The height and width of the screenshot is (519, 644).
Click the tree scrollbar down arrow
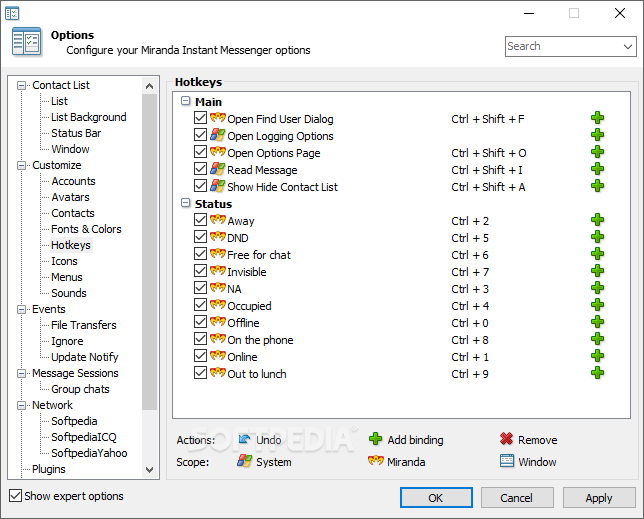pos(150,469)
